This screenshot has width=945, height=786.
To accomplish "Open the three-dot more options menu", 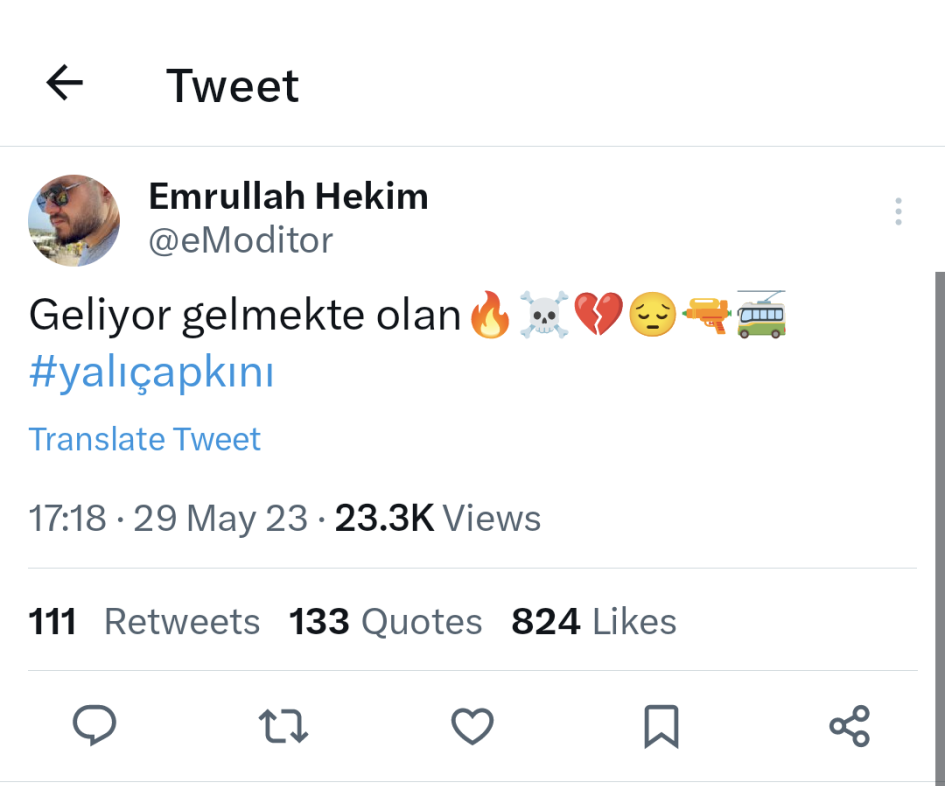I will pyautogui.click(x=898, y=212).
